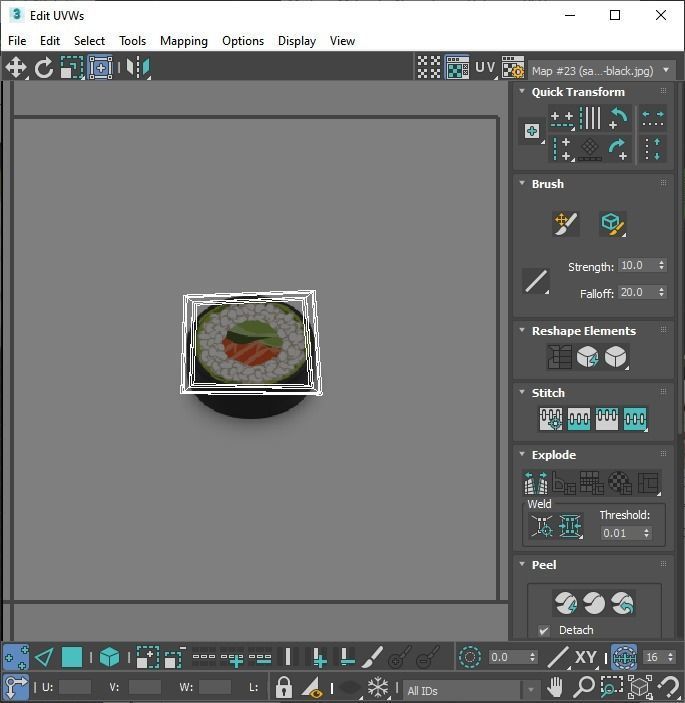Click Weld Selected Subobjects icon
The image size is (685, 703).
click(570, 525)
